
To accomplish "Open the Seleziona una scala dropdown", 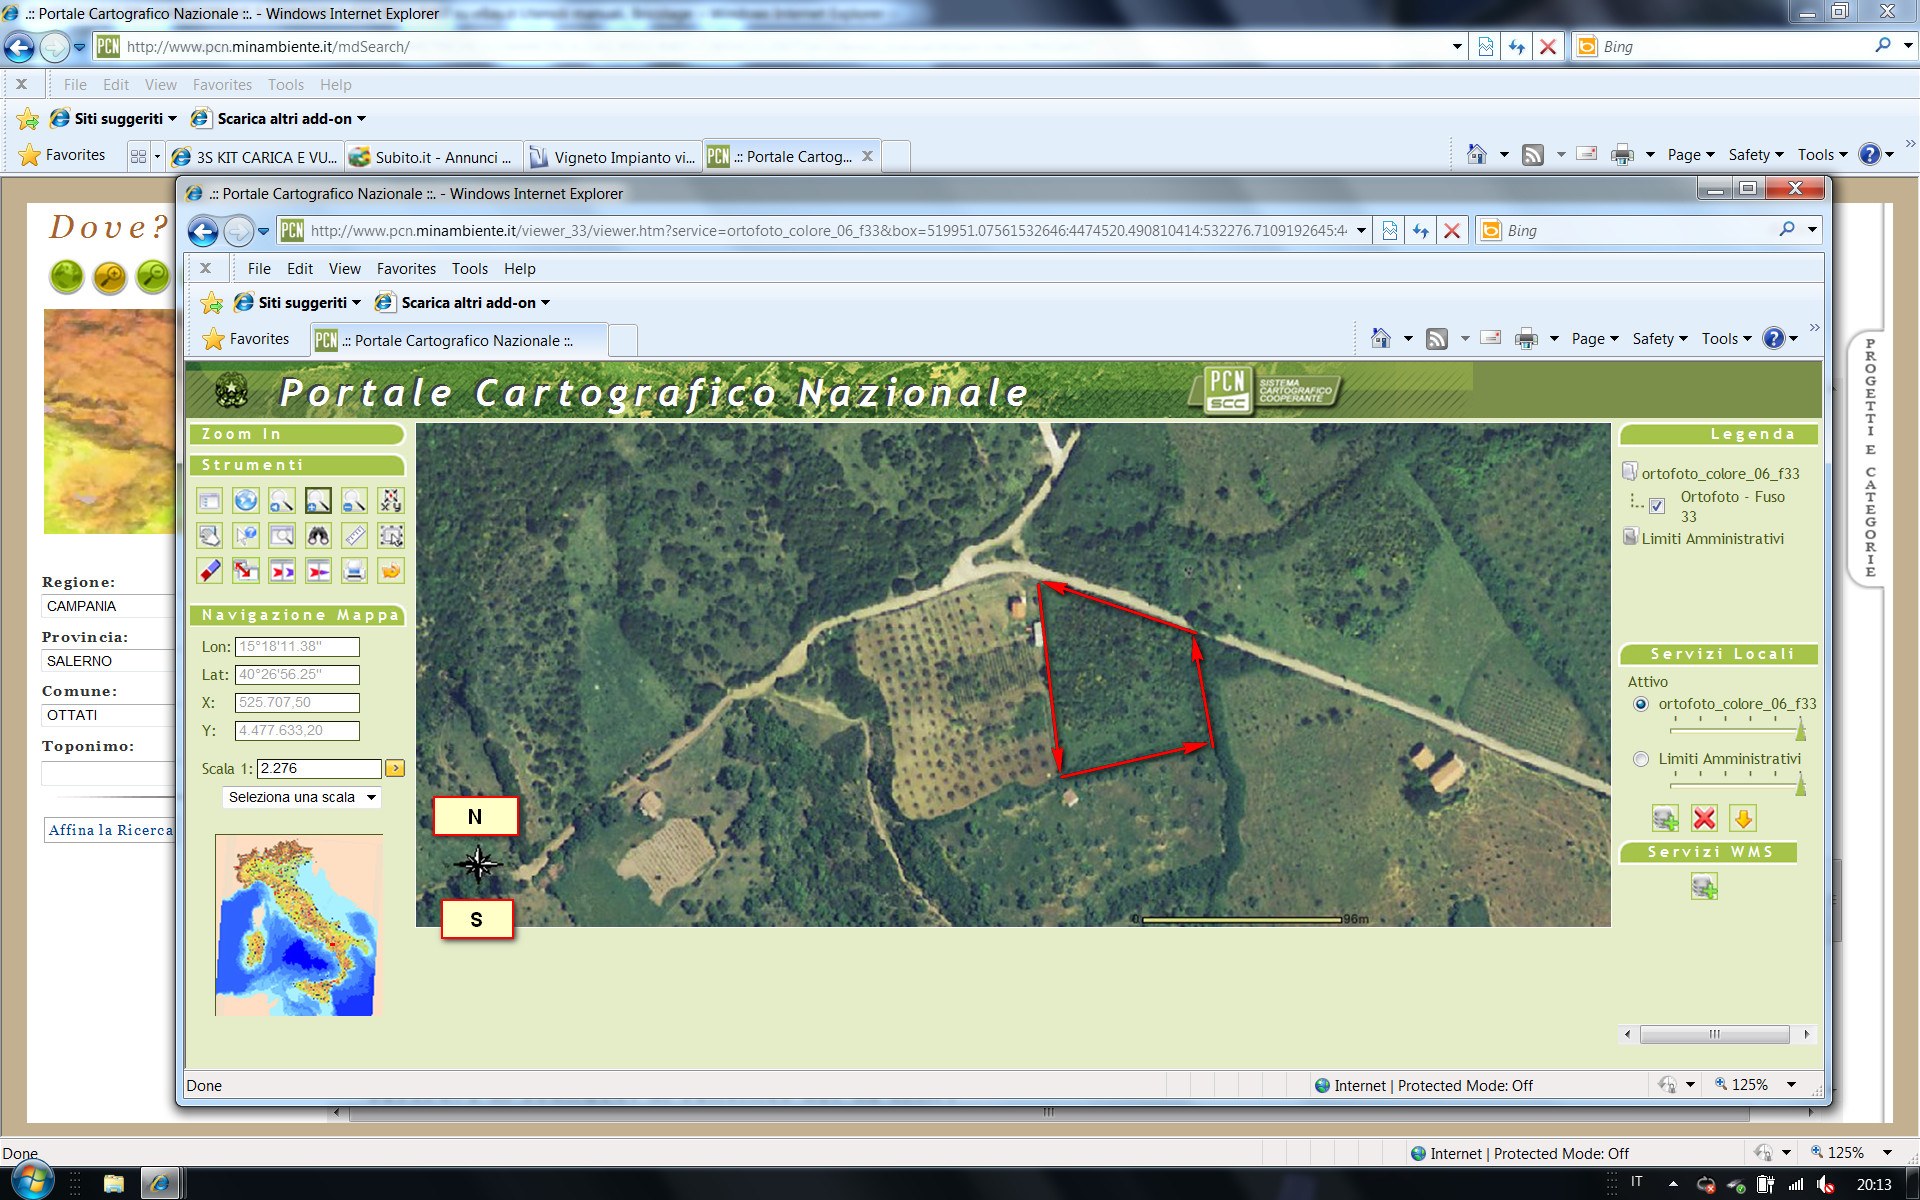I will (x=301, y=797).
